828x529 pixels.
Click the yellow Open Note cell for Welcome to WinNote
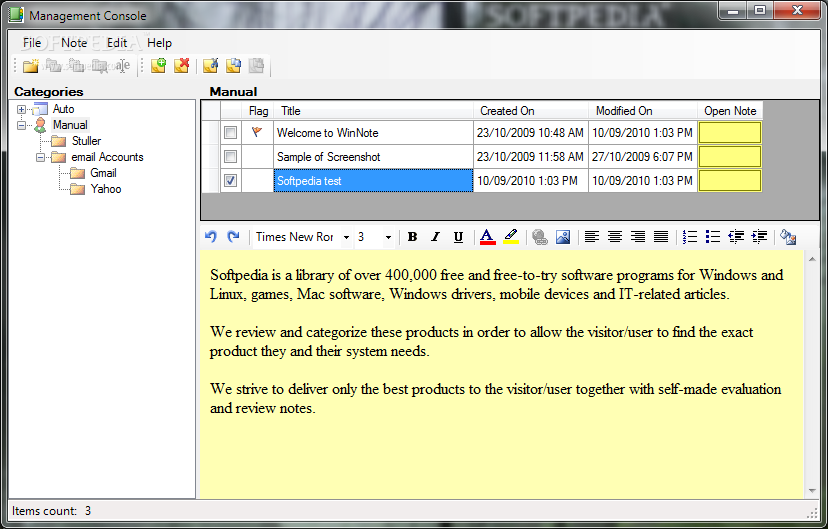pos(730,133)
